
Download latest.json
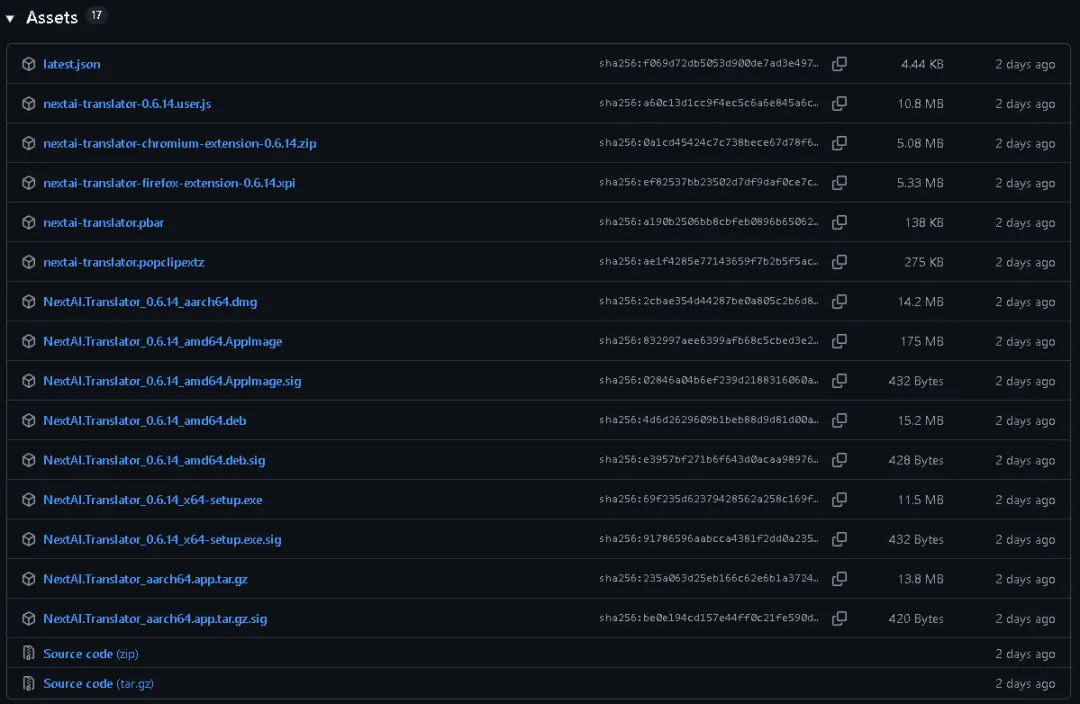click(x=72, y=64)
